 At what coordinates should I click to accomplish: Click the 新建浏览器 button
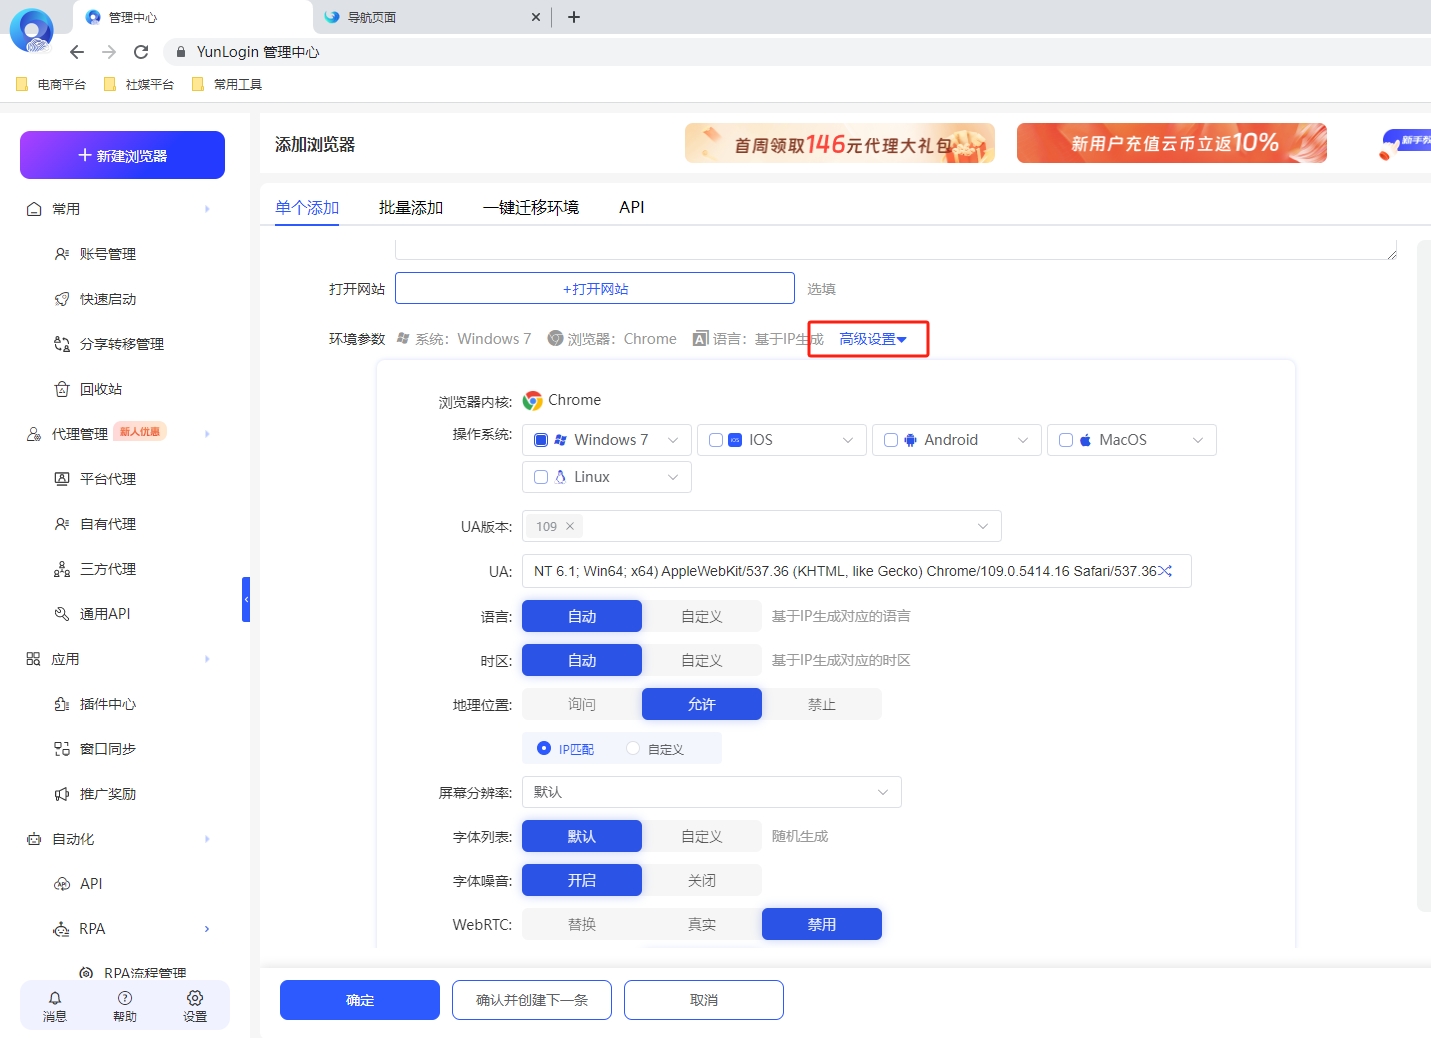coord(122,155)
